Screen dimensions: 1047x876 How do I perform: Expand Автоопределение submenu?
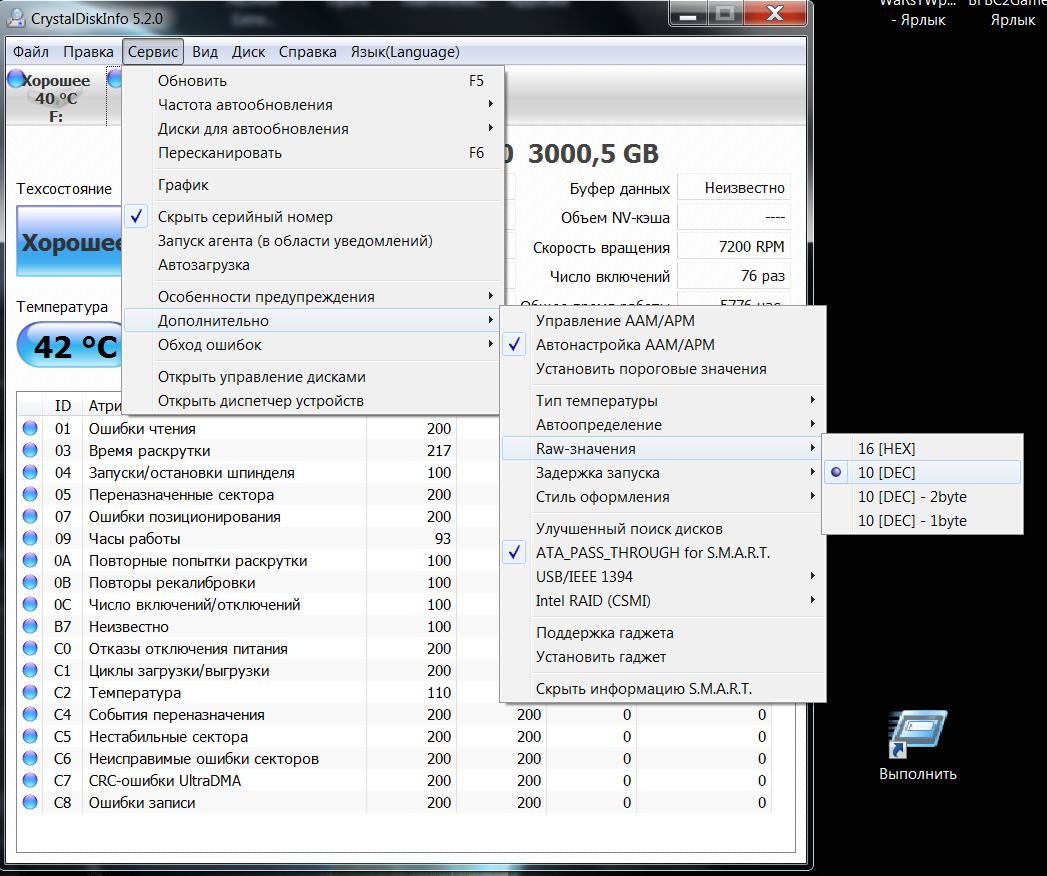(662, 425)
